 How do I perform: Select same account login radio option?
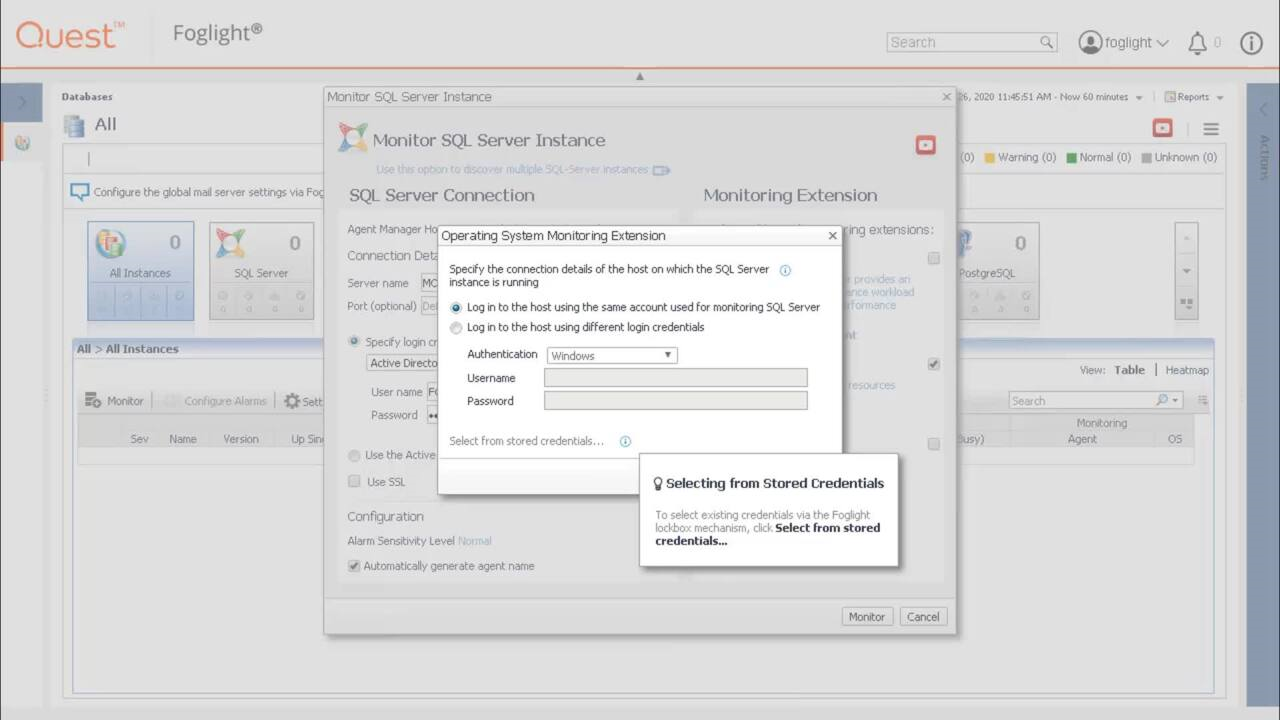(x=456, y=308)
